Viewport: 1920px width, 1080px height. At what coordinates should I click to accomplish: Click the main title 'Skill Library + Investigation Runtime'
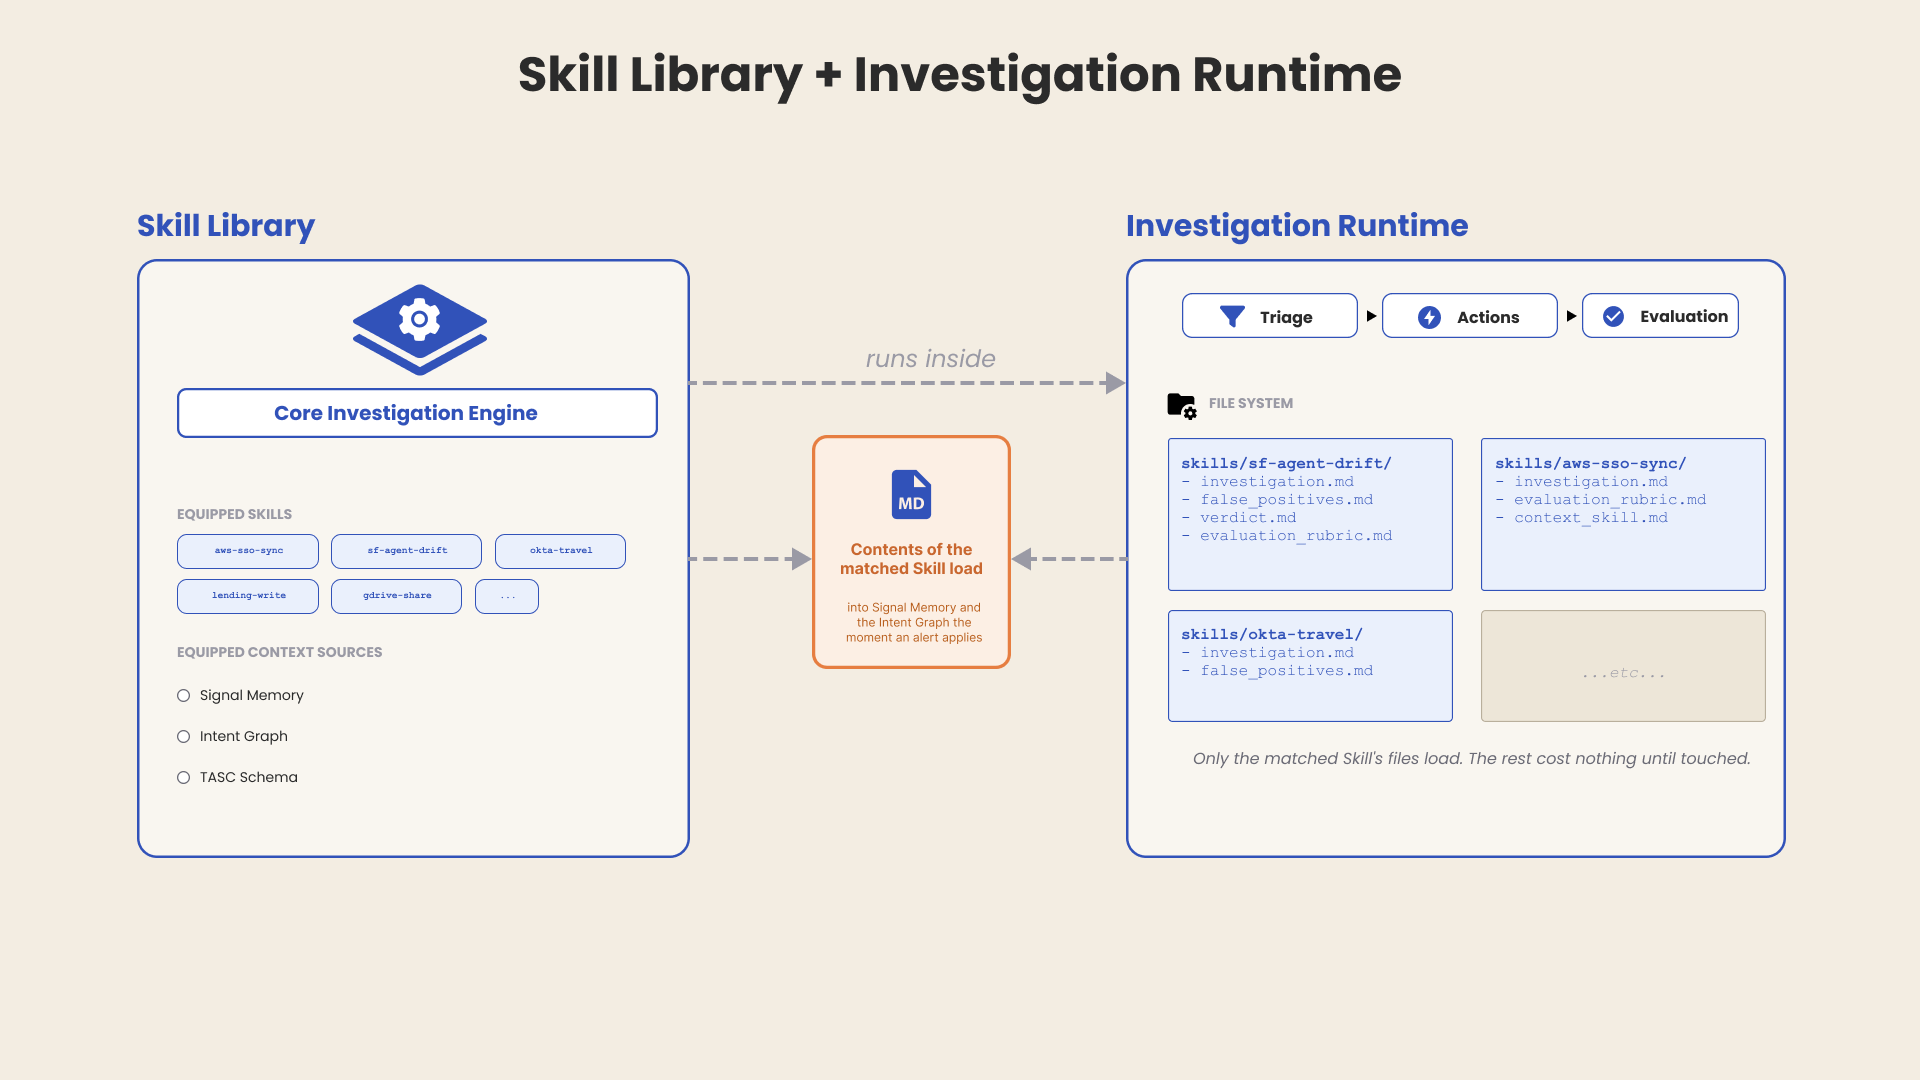[x=960, y=75]
